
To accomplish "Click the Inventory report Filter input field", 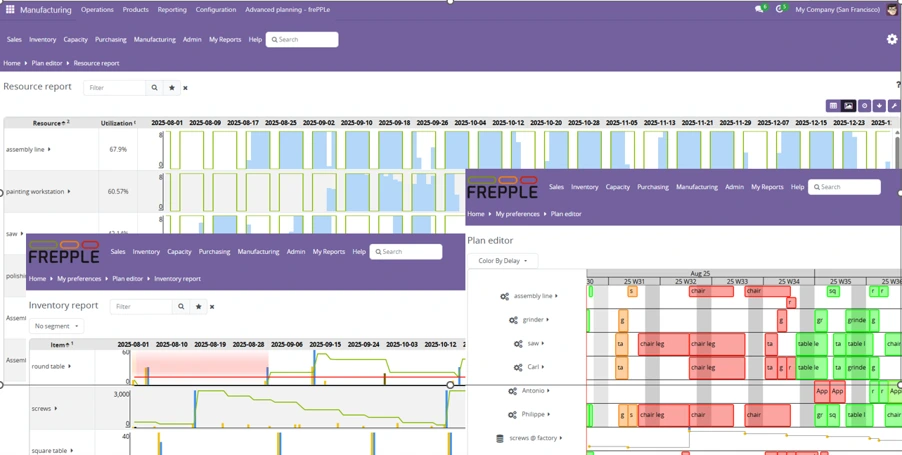I will pos(141,307).
